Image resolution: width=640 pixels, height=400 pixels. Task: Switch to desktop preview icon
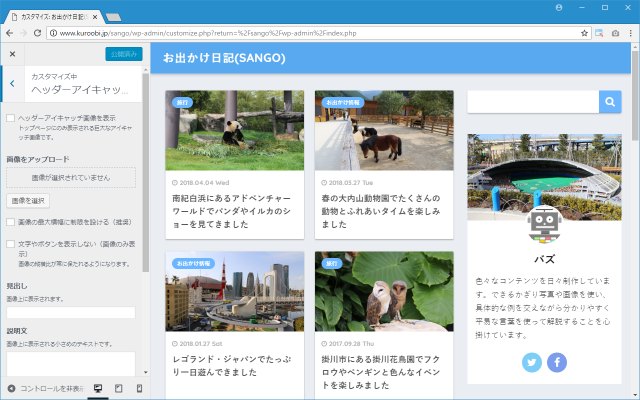[x=98, y=388]
